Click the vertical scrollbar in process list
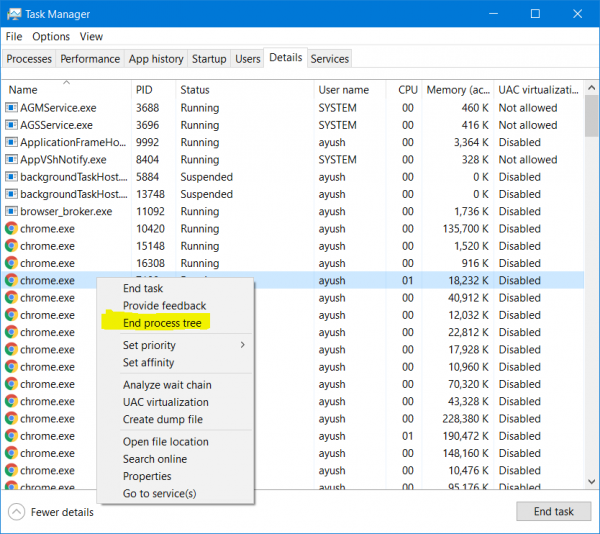600x534 pixels. tap(592, 300)
